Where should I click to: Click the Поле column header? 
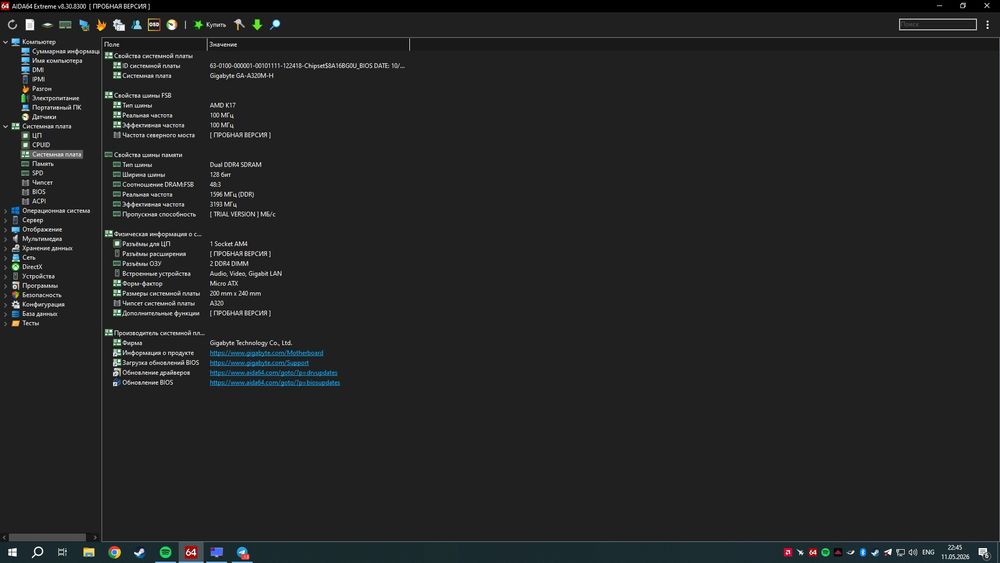click(154, 45)
